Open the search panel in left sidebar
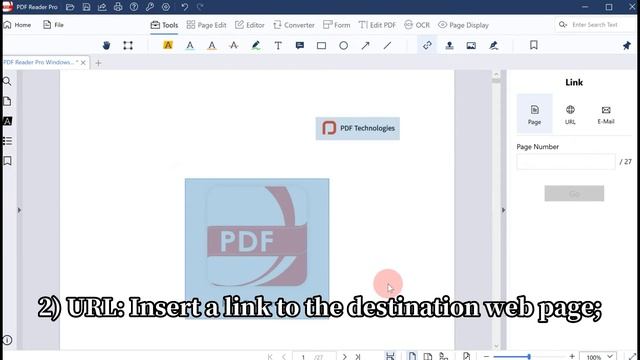Screen dimensions: 640x360 (7, 81)
